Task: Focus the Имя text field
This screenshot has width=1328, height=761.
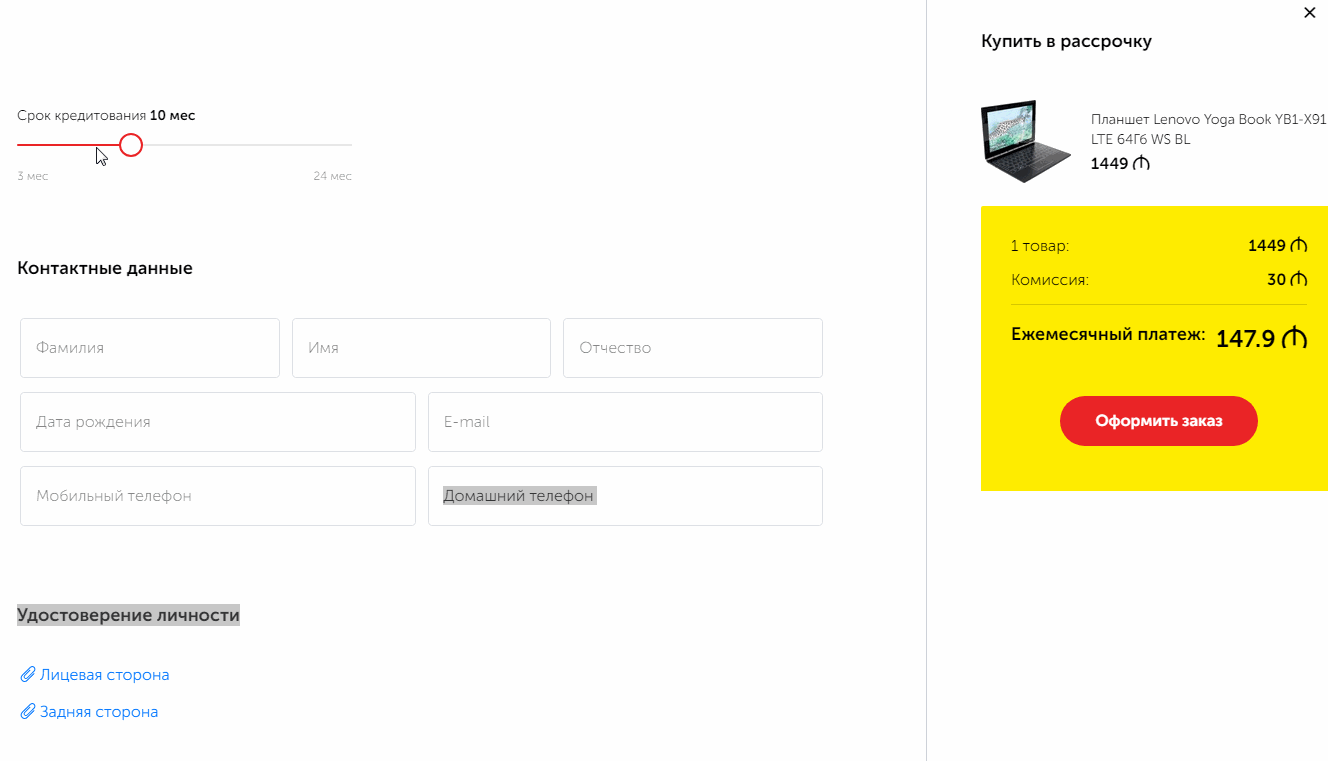Action: click(x=421, y=348)
